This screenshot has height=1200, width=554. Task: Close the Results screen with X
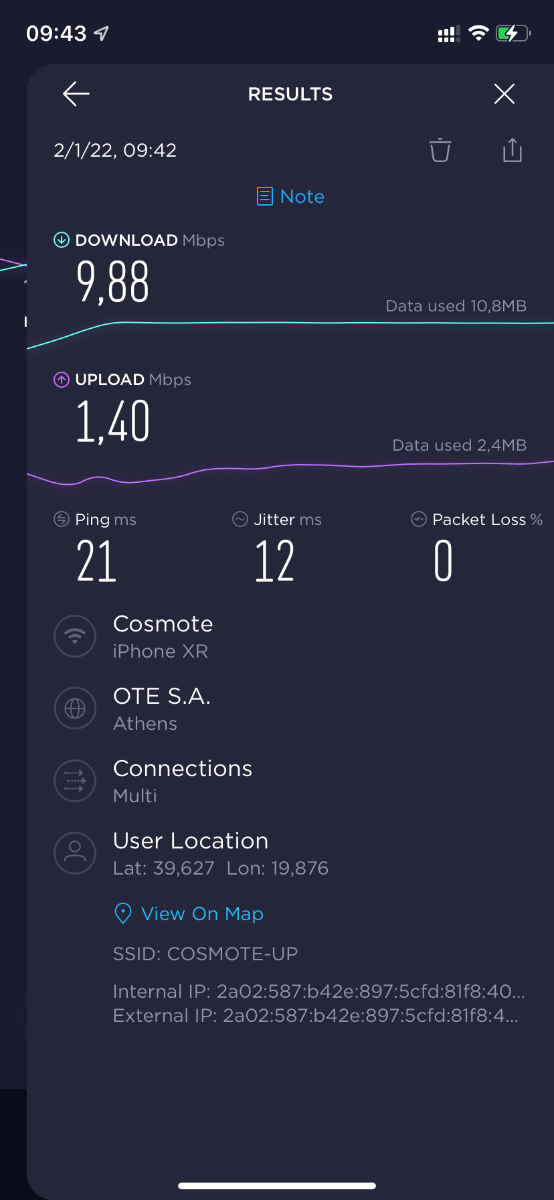click(504, 94)
